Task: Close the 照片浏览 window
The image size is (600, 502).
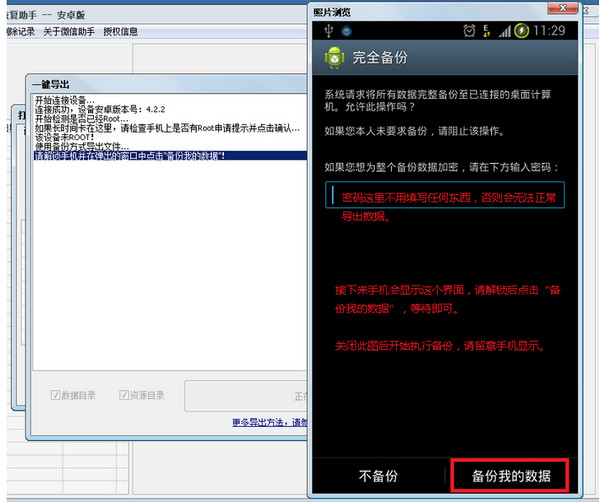Action: 562,8
